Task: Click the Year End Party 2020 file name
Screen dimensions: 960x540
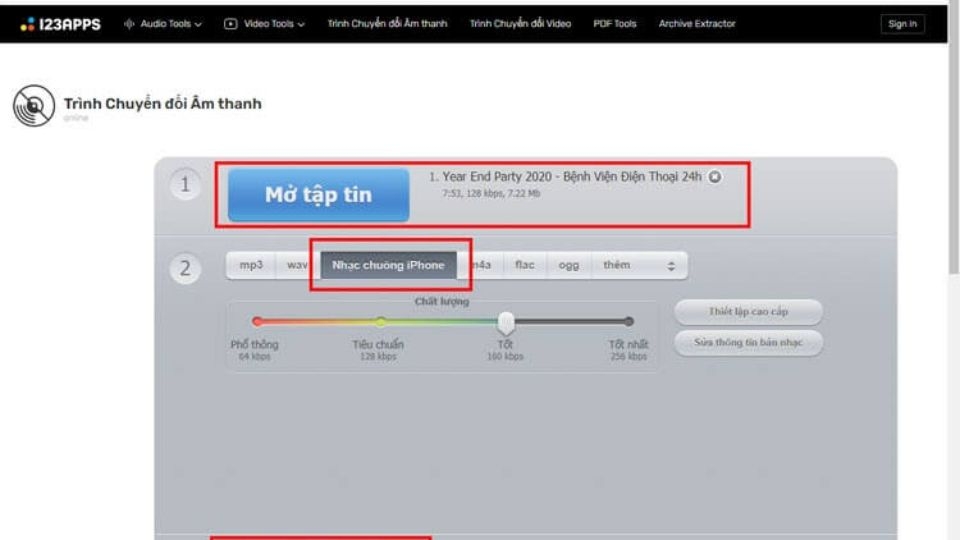Action: click(x=572, y=177)
